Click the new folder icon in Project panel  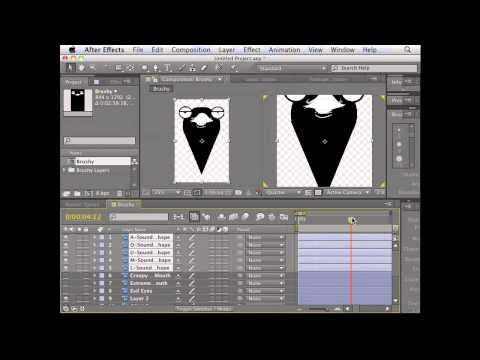click(x=77, y=193)
